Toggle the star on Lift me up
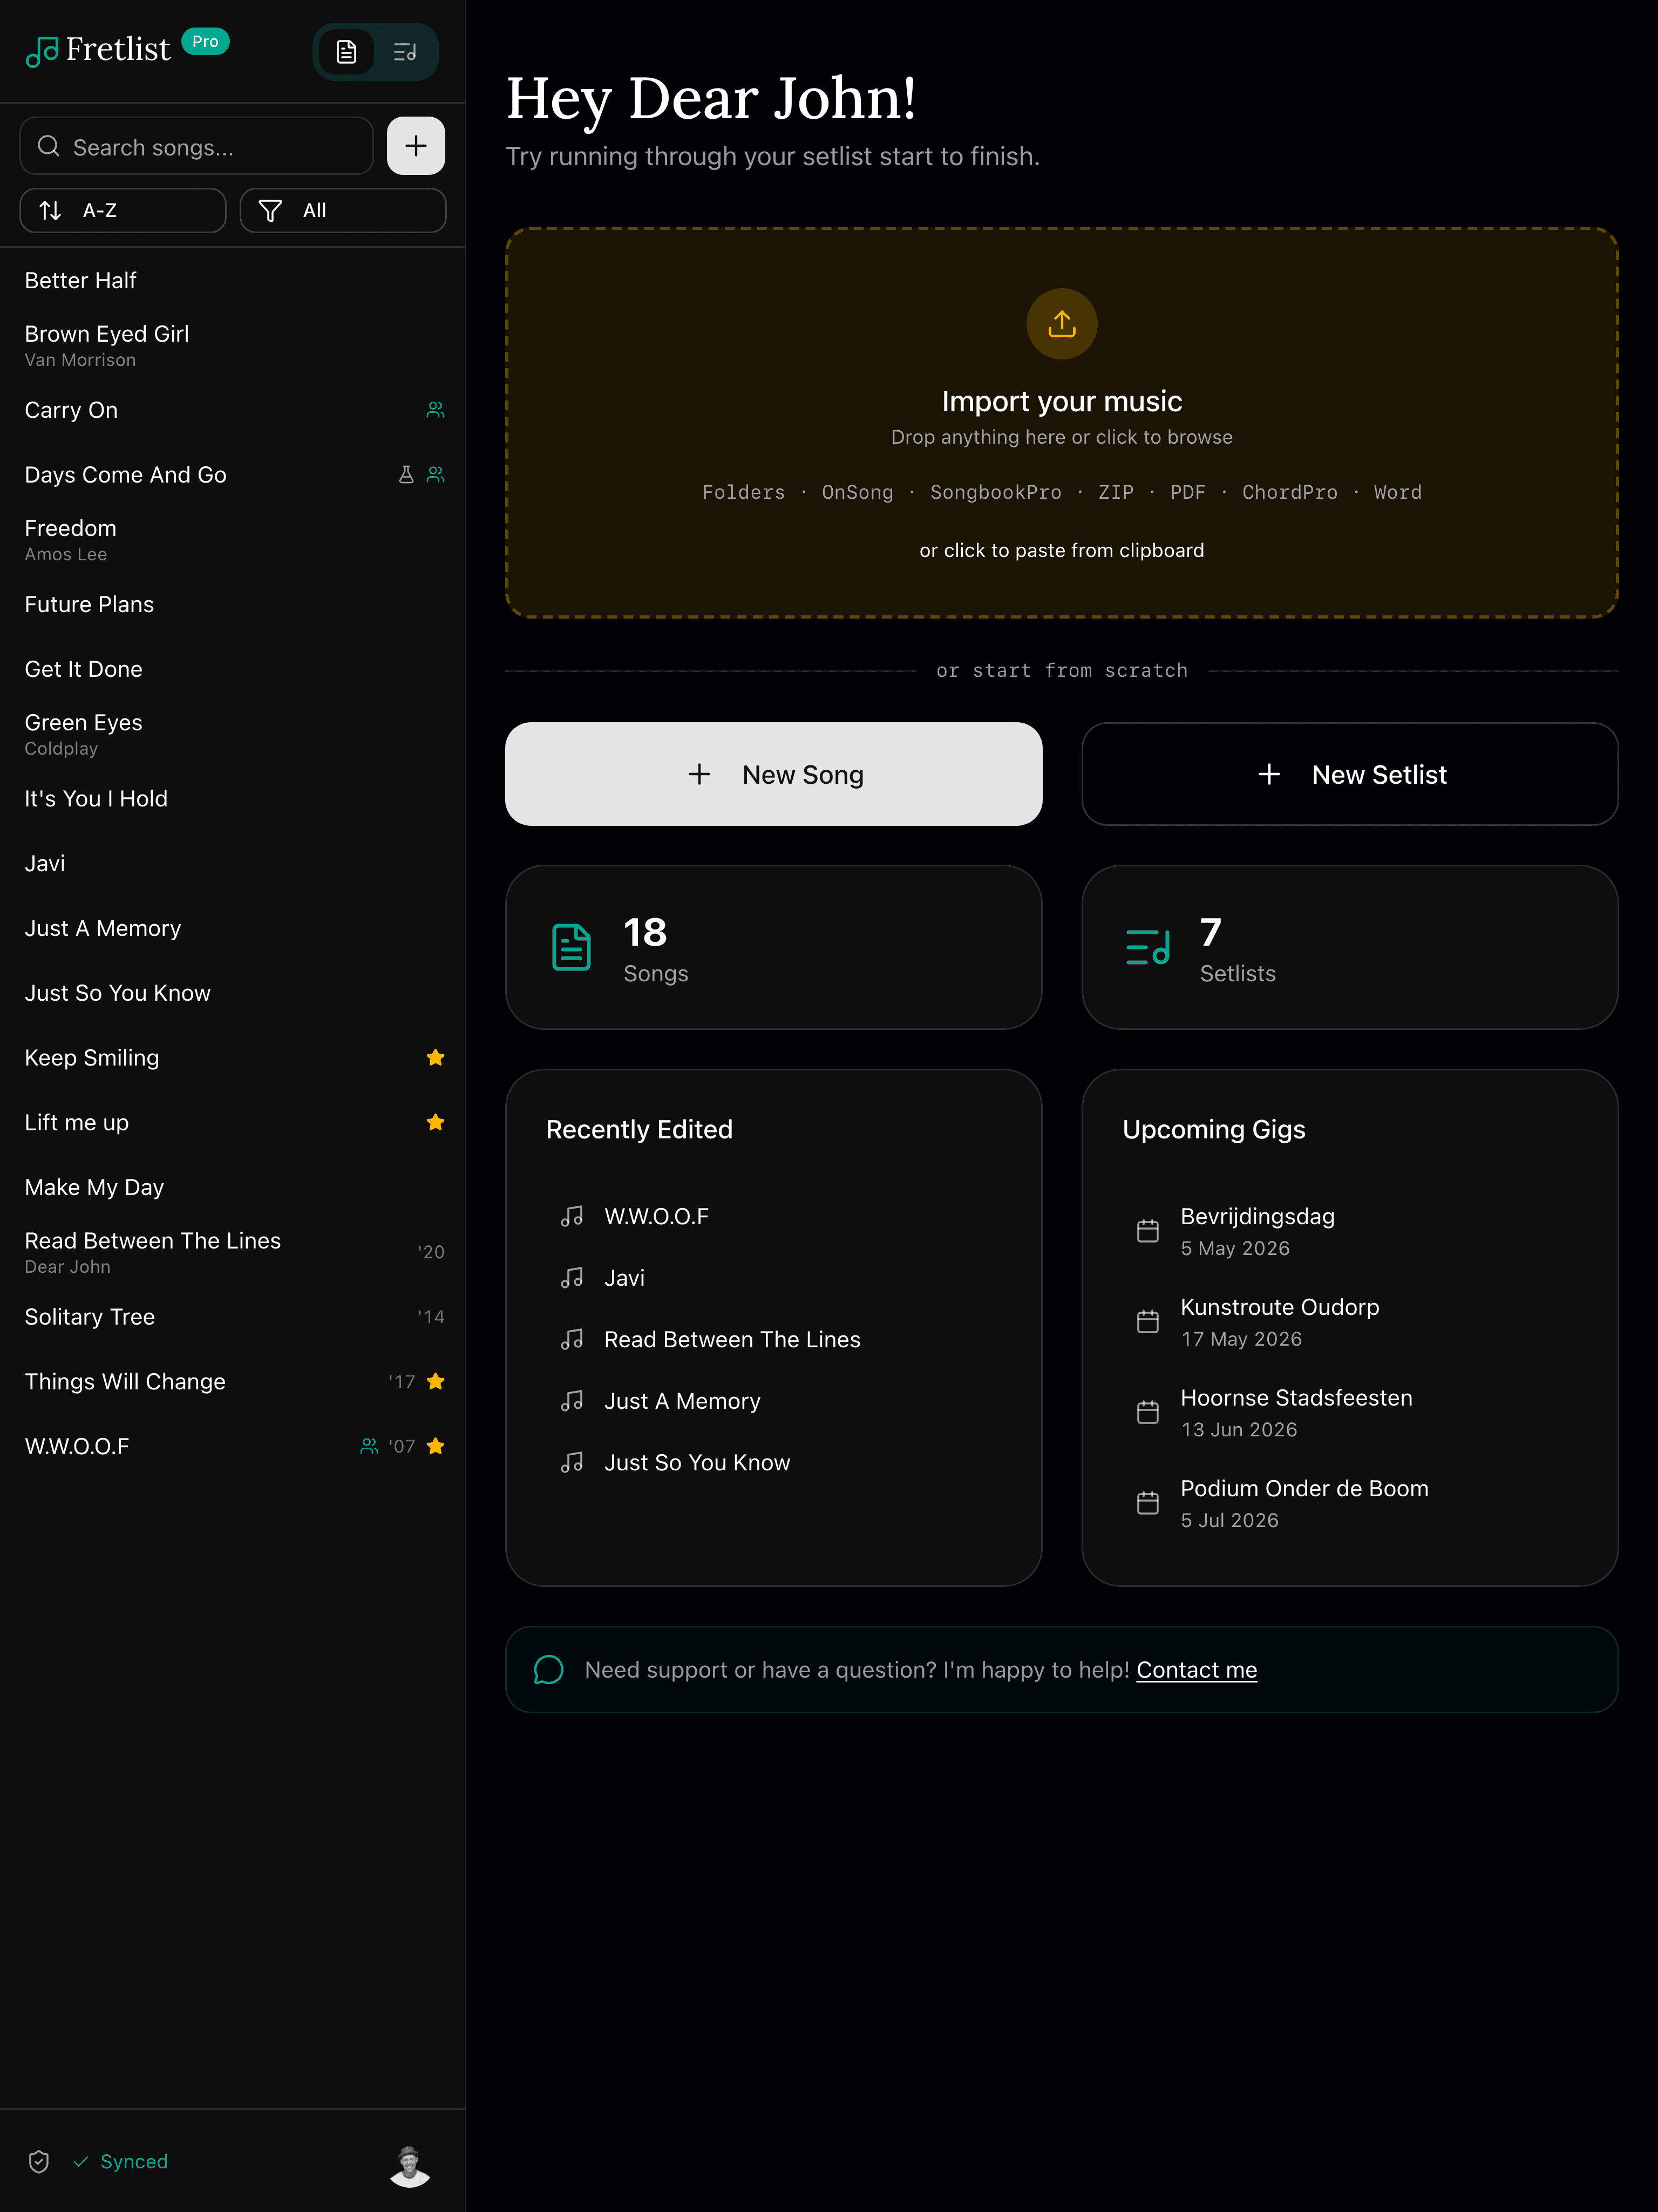Image resolution: width=1658 pixels, height=2212 pixels. tap(435, 1122)
